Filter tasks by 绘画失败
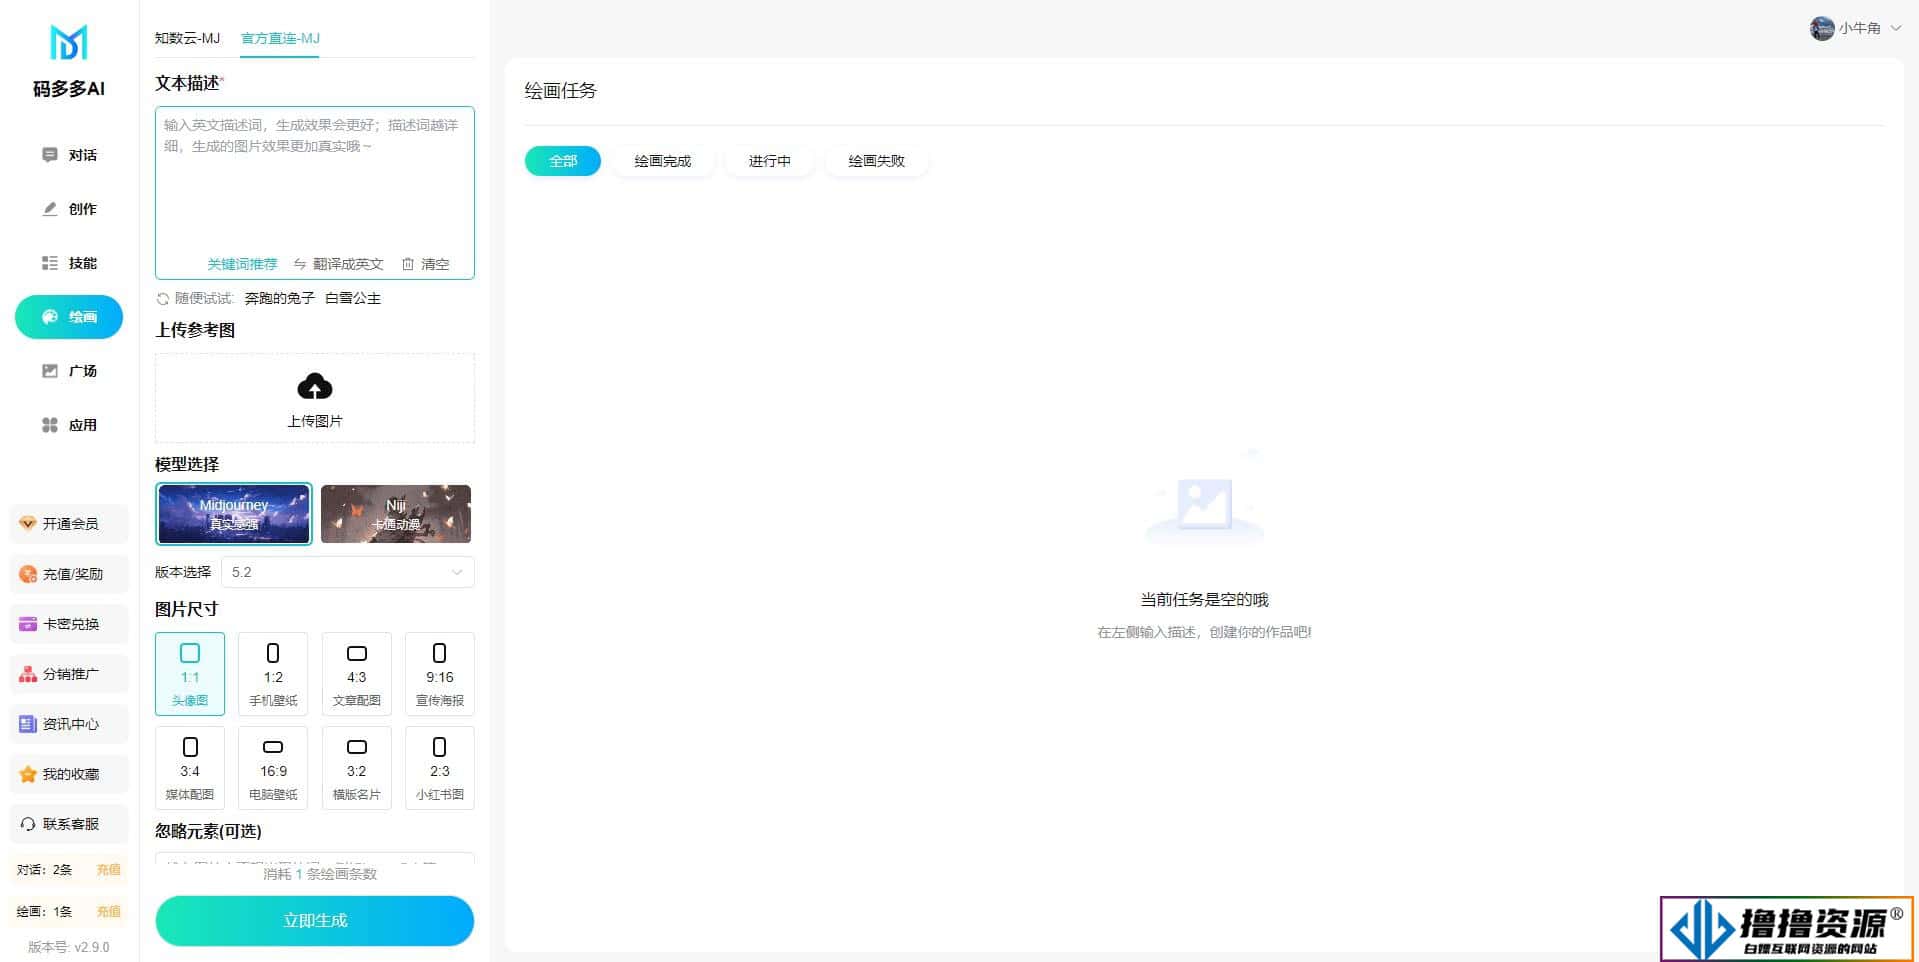The height and width of the screenshot is (962, 1919). [877, 161]
